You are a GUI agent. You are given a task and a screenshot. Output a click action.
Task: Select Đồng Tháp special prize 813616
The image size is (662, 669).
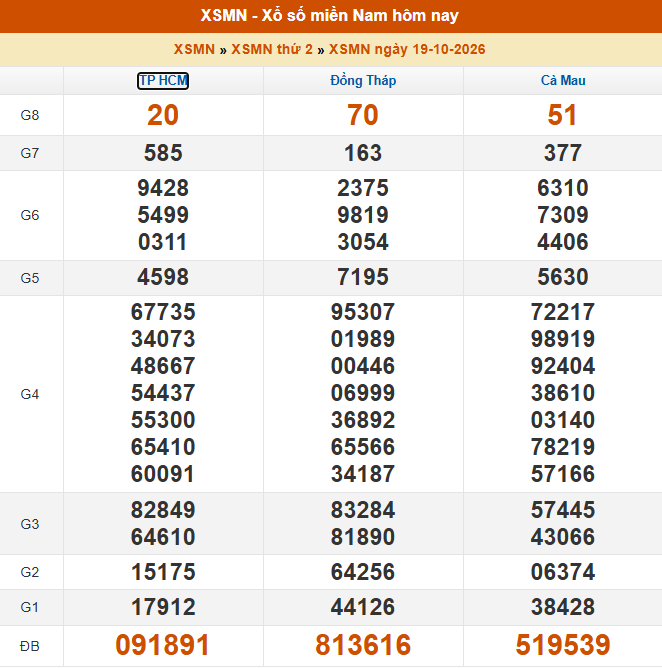(x=363, y=645)
